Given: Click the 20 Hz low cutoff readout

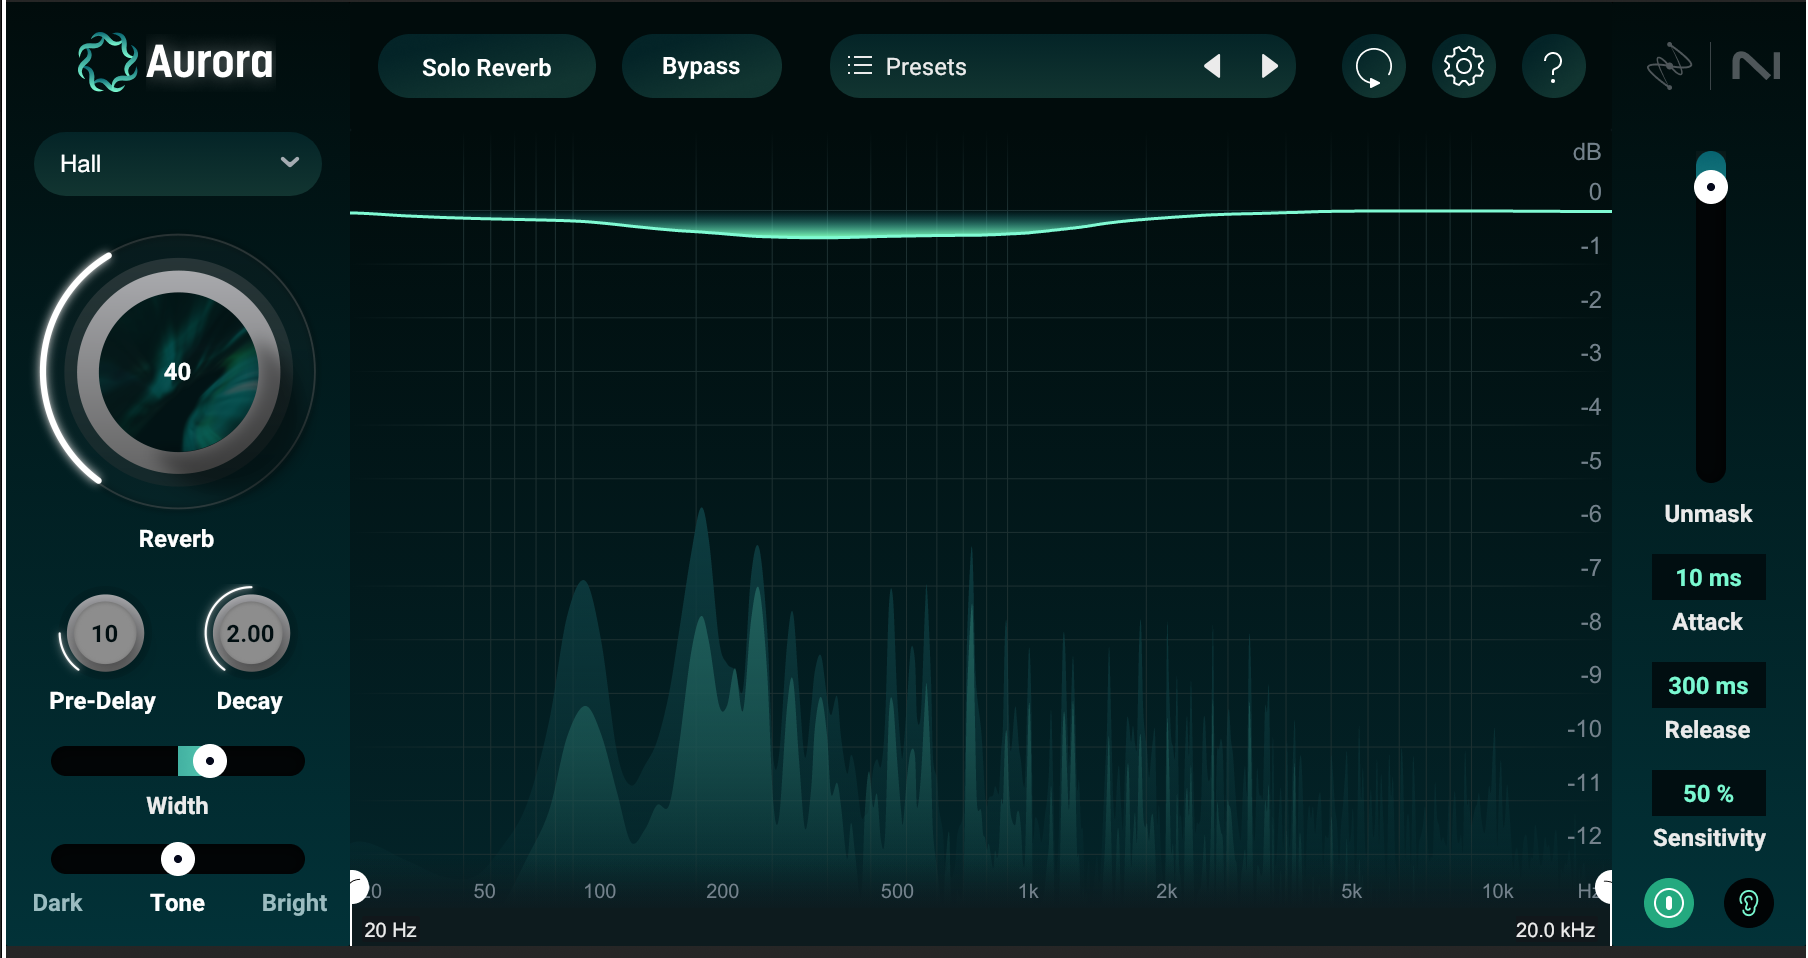Looking at the screenshot, I should 390,930.
